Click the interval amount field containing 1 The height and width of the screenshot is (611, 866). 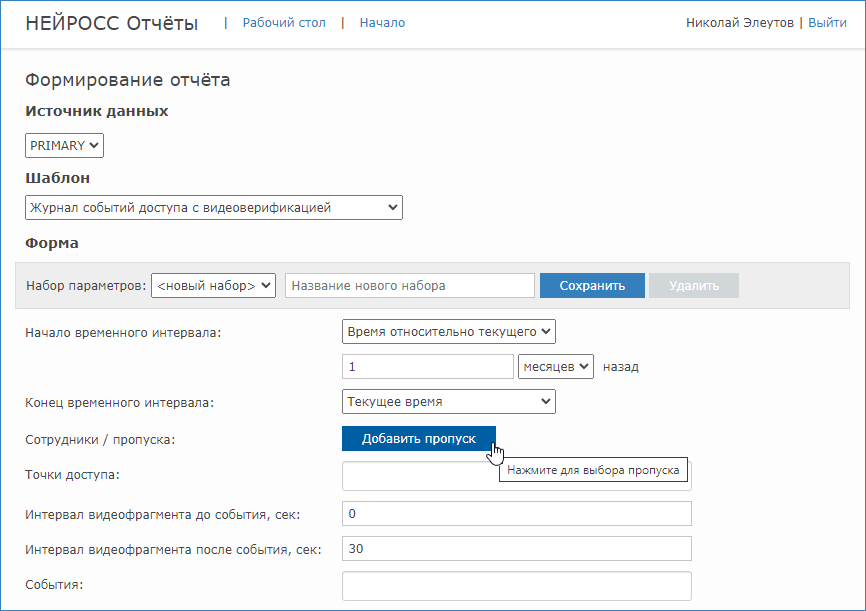tap(428, 367)
